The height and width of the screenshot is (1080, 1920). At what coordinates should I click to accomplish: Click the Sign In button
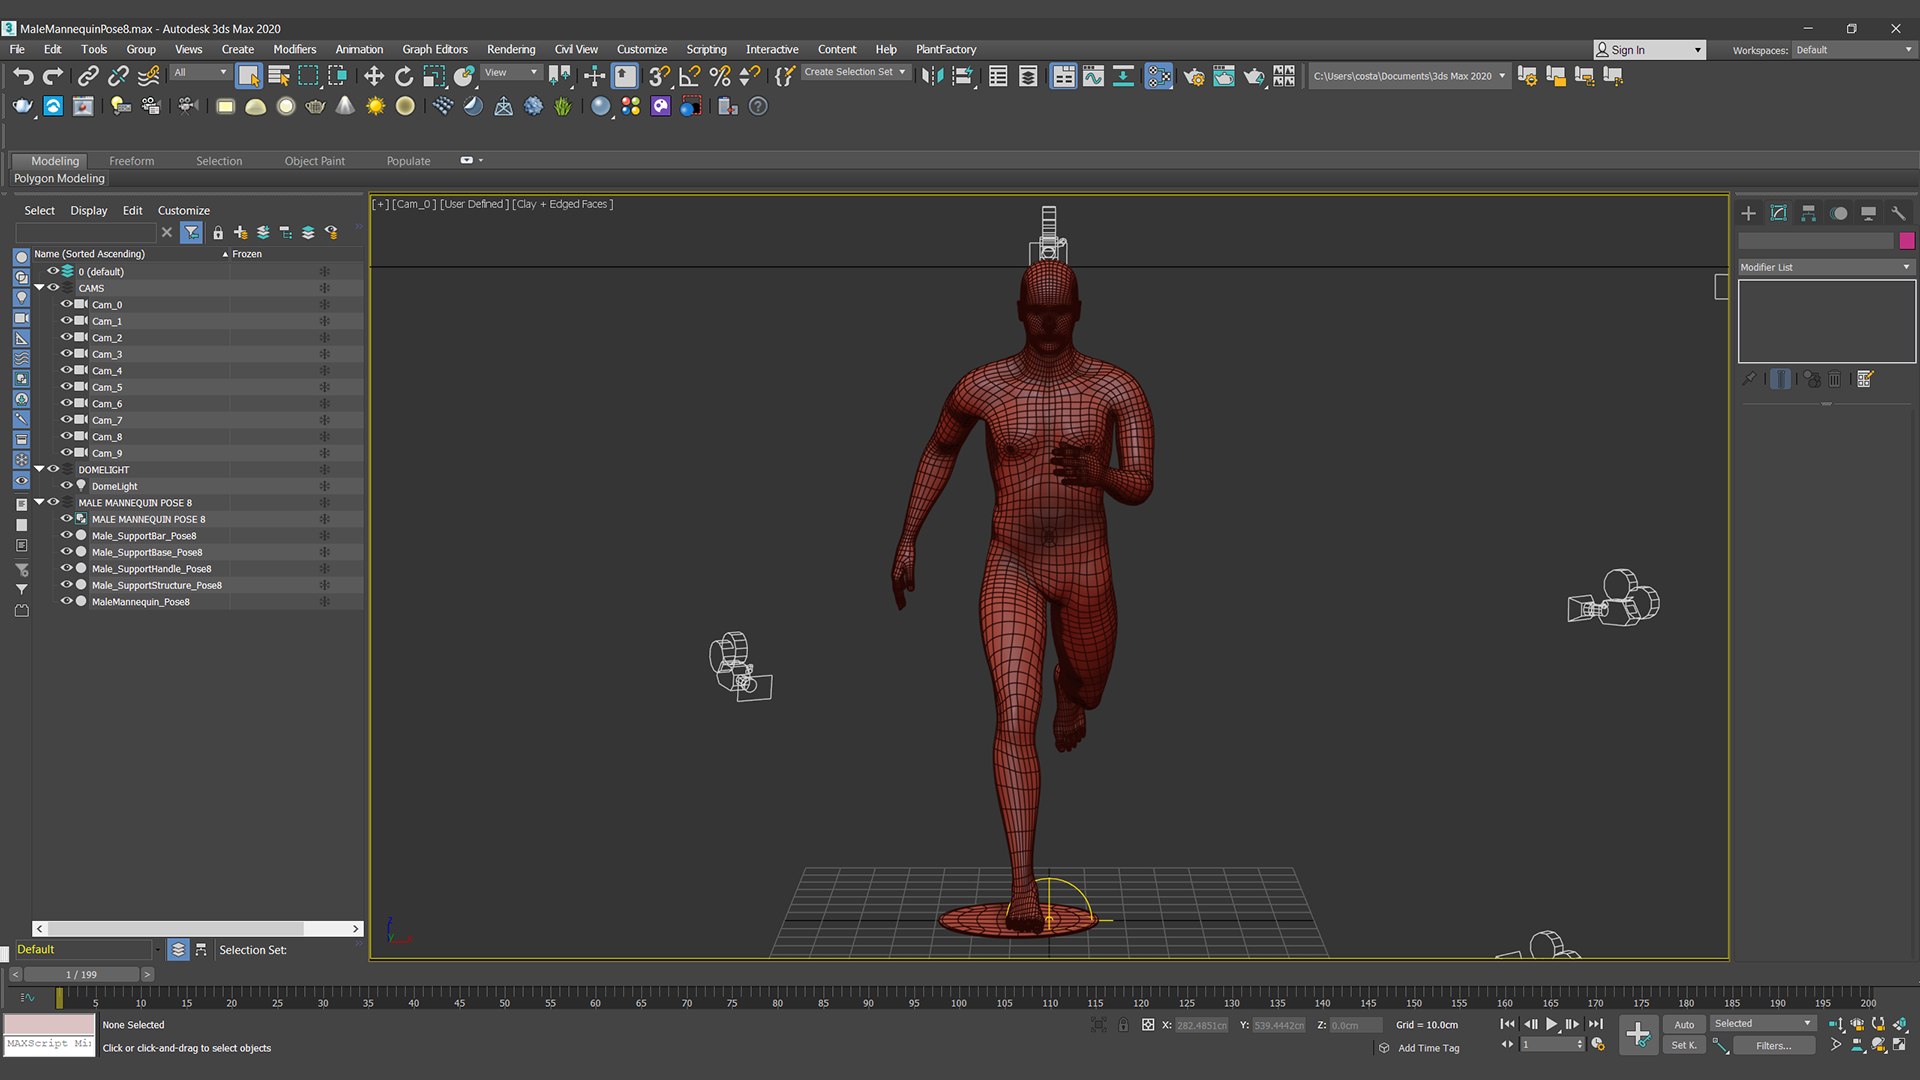click(1649, 50)
